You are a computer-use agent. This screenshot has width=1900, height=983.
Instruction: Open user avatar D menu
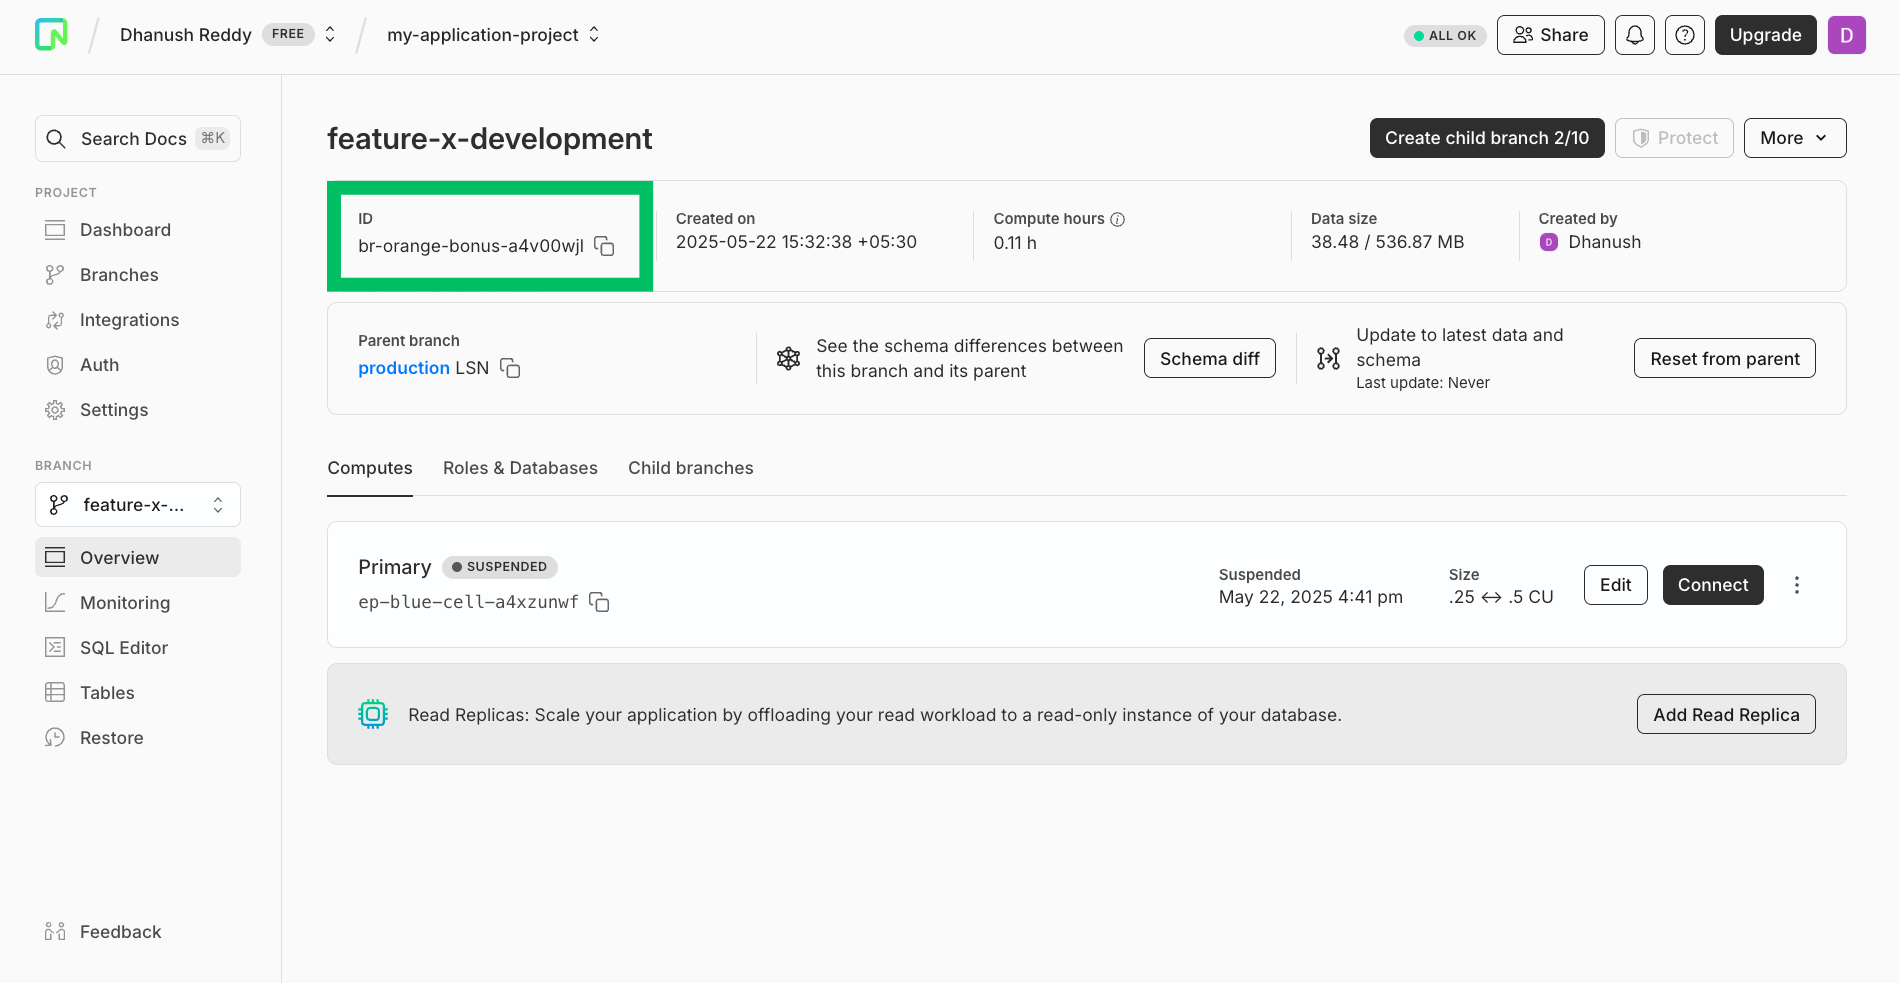pyautogui.click(x=1846, y=35)
